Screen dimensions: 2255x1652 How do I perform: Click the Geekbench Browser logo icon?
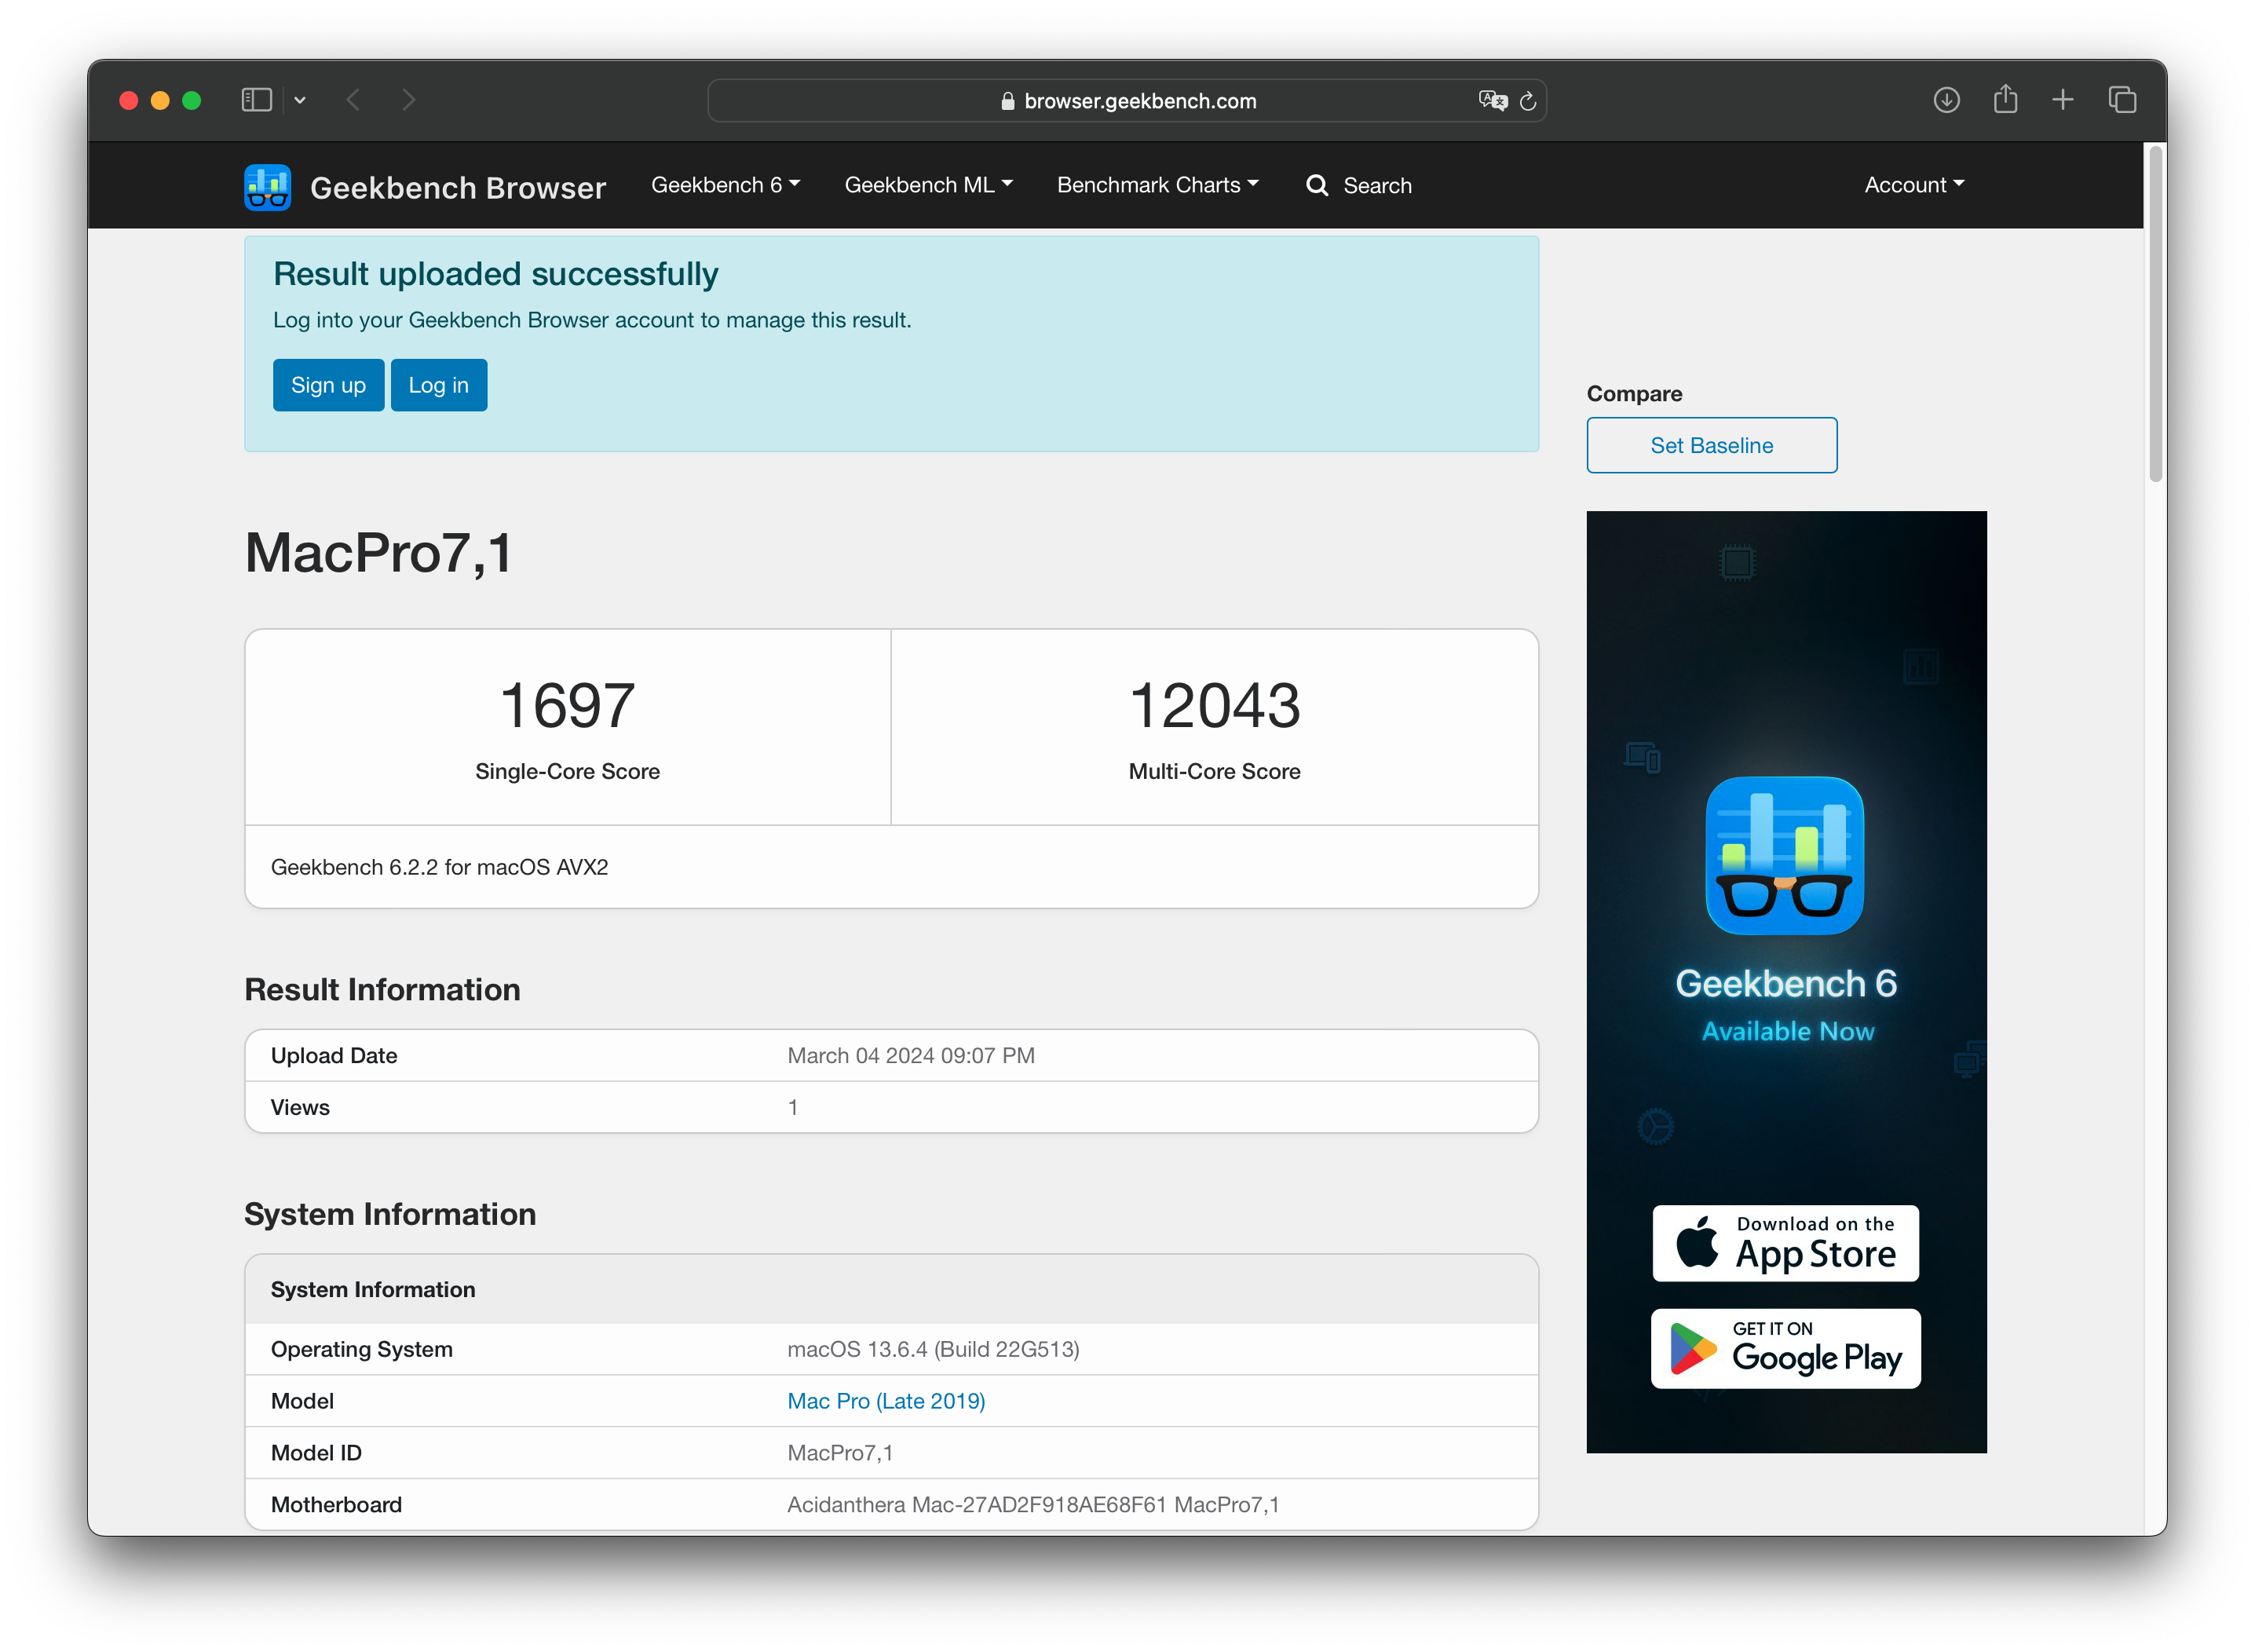267,187
